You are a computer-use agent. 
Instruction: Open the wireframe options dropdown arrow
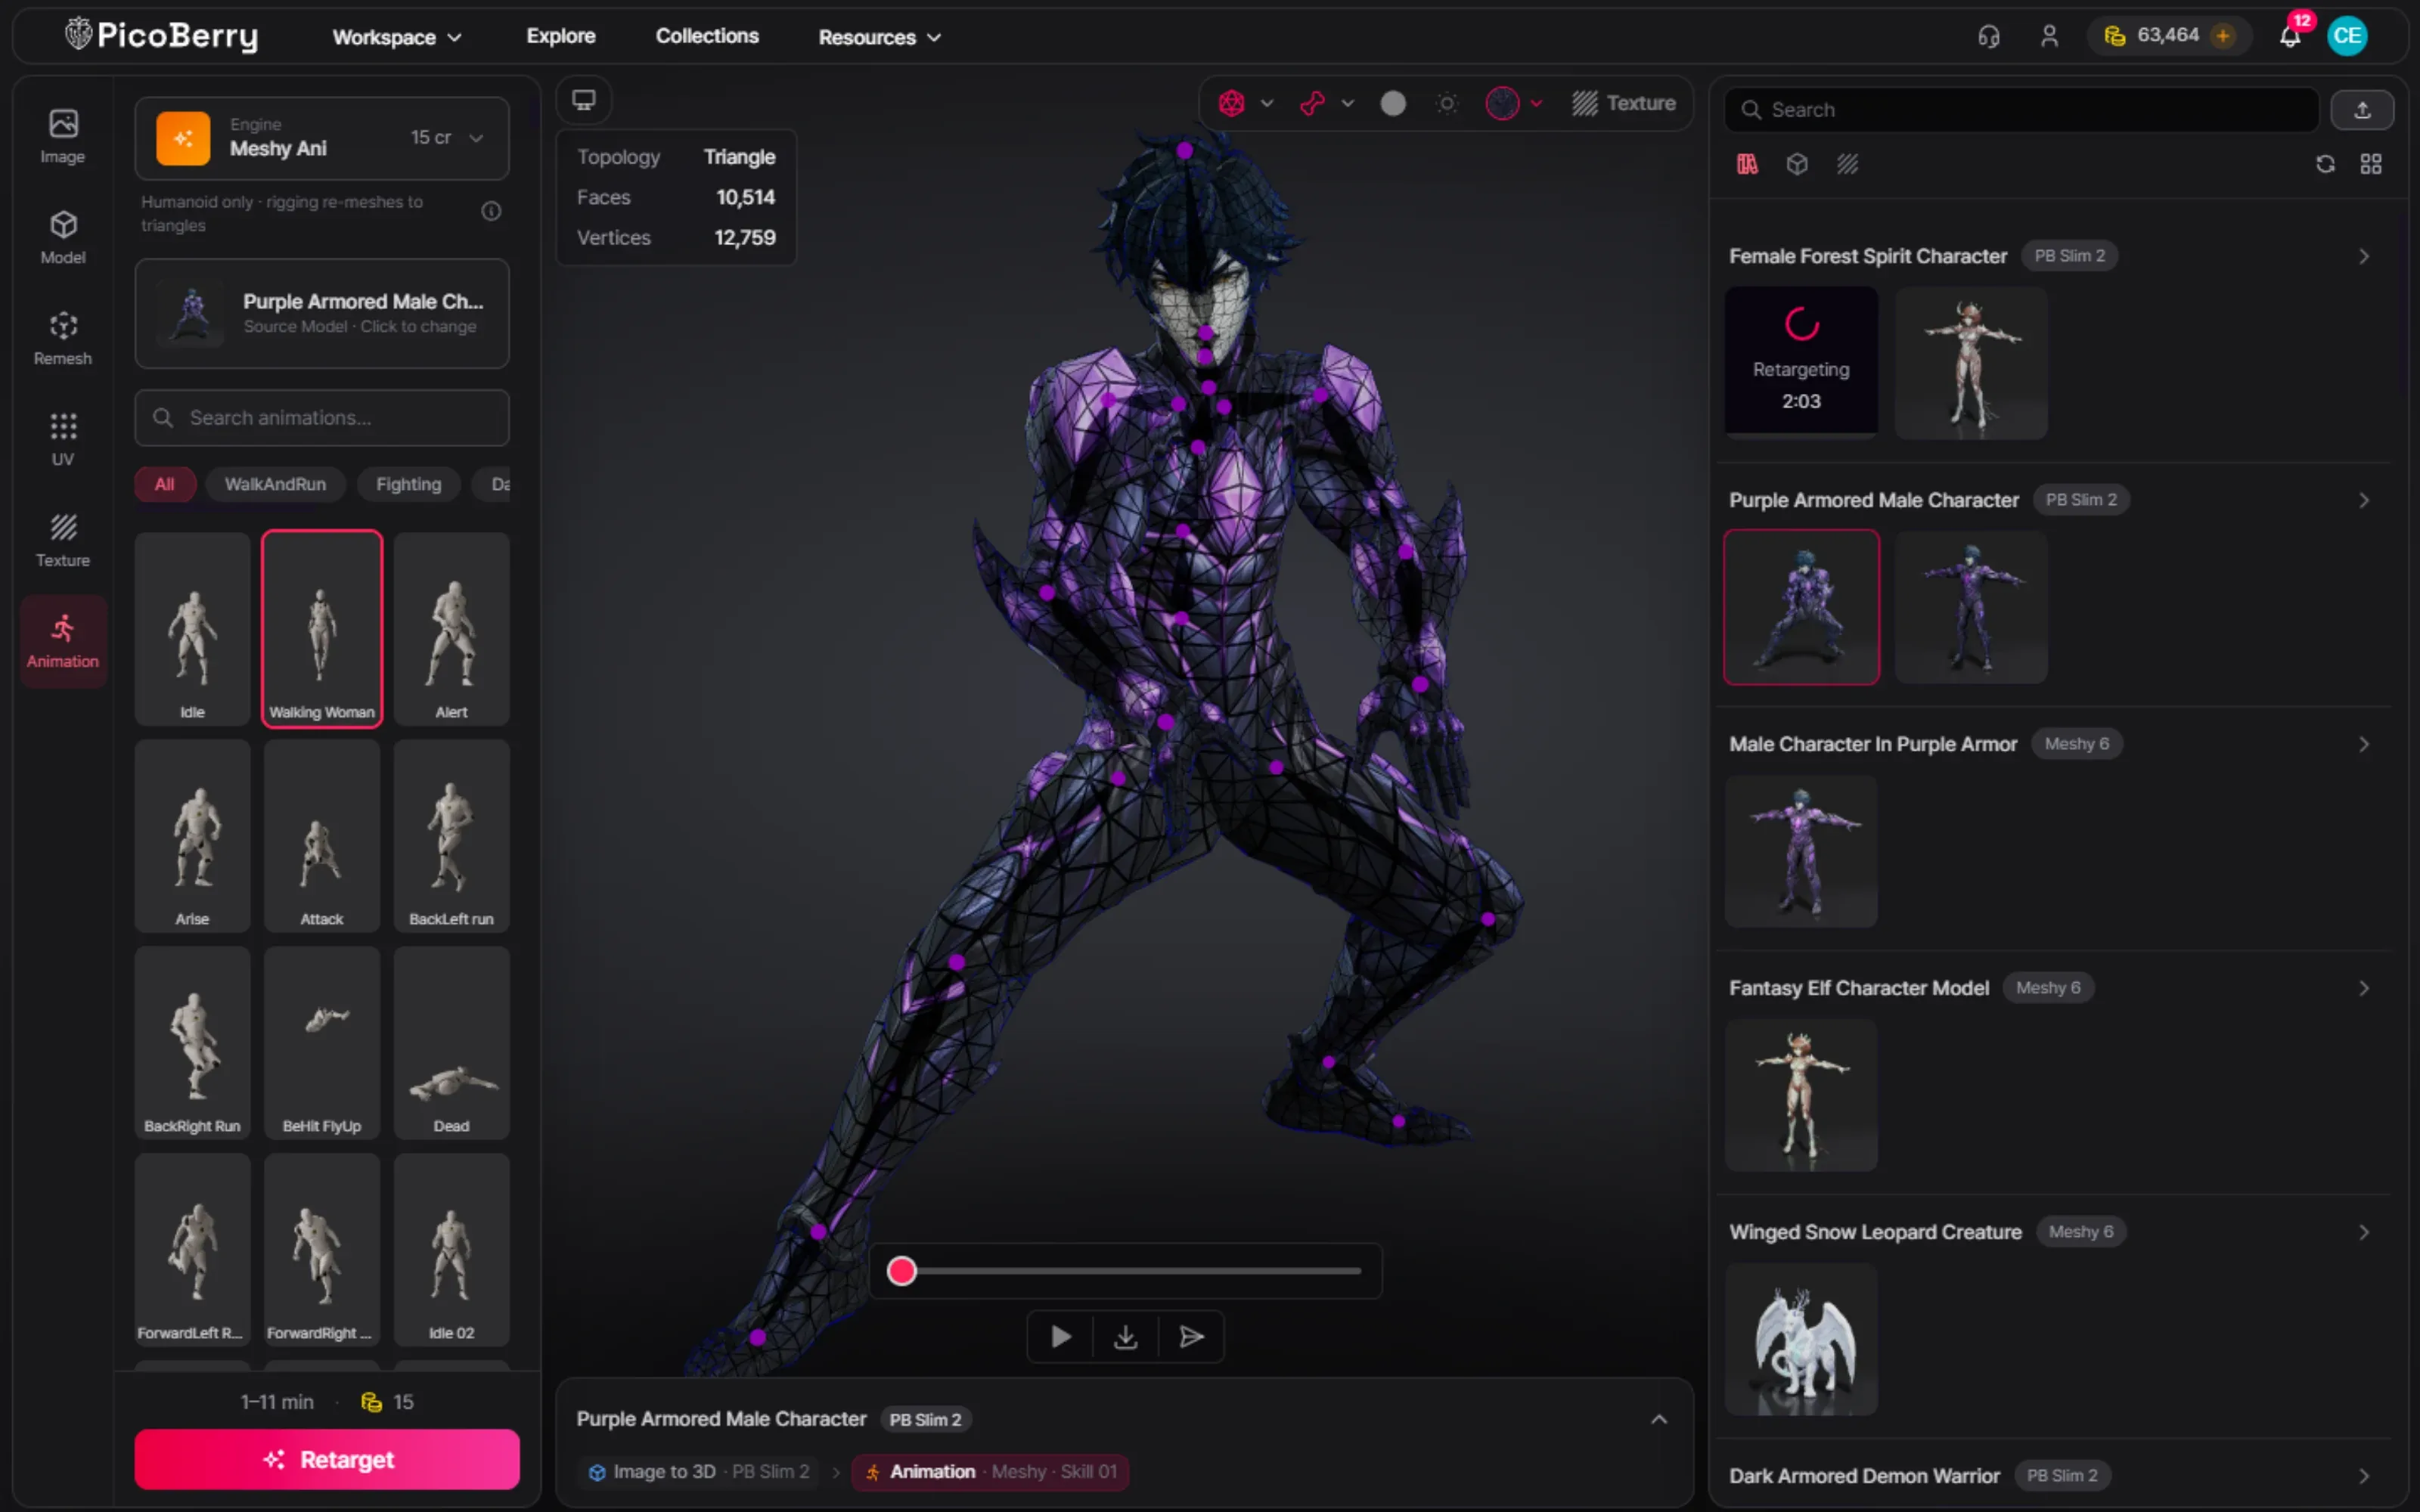pyautogui.click(x=1267, y=103)
